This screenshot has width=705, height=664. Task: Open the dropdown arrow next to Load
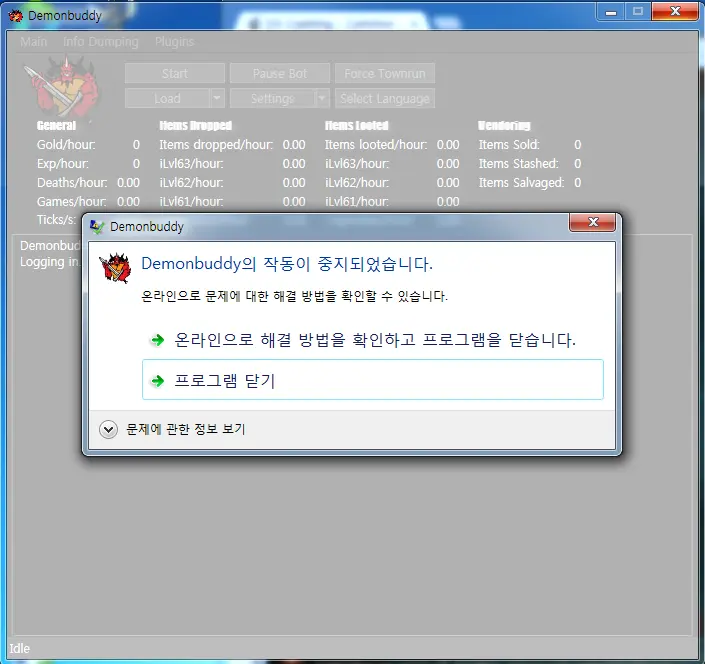[x=217, y=98]
